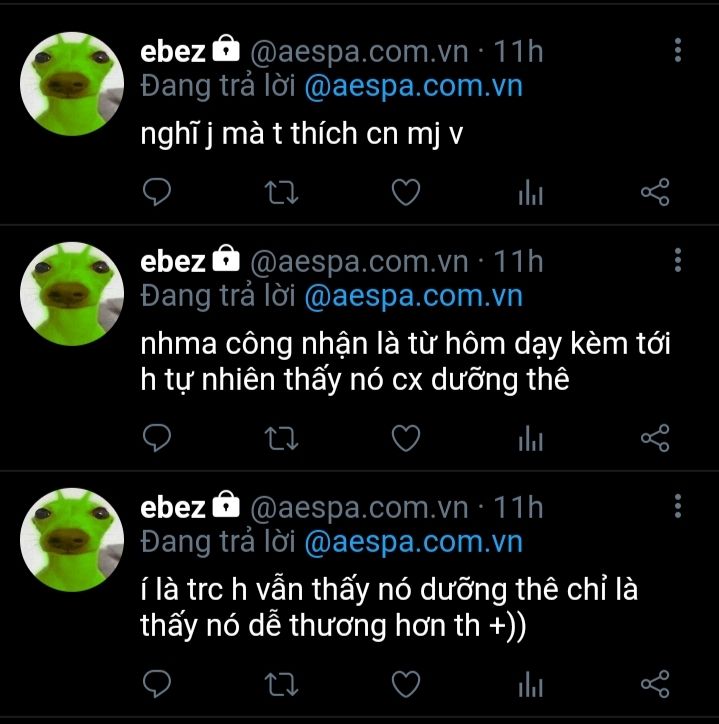Open the ebez profile picture on second tweet
719x724 pixels.
pyautogui.click(x=72, y=294)
